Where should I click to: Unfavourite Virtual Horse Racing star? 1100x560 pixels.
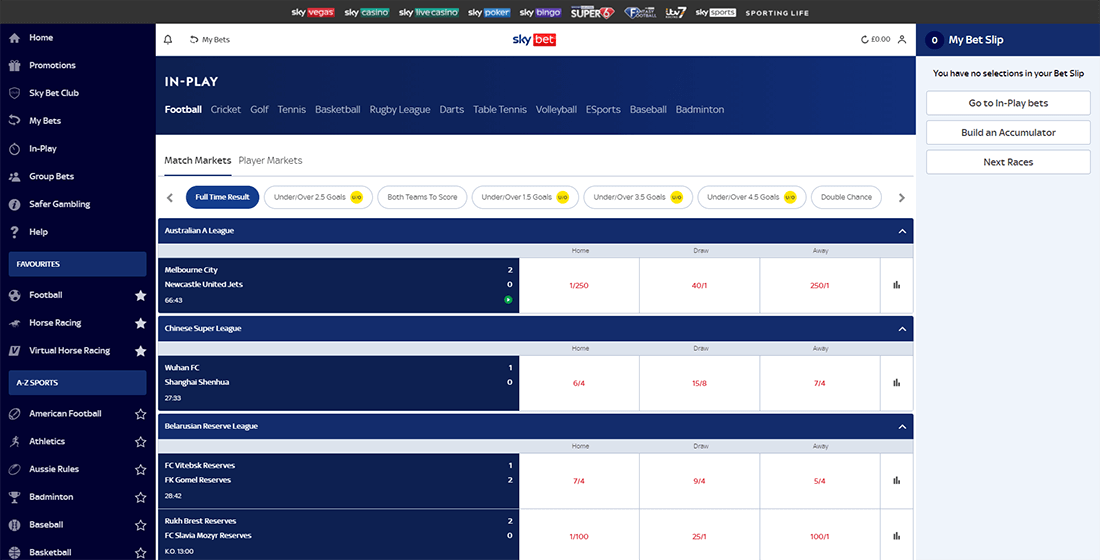point(140,351)
